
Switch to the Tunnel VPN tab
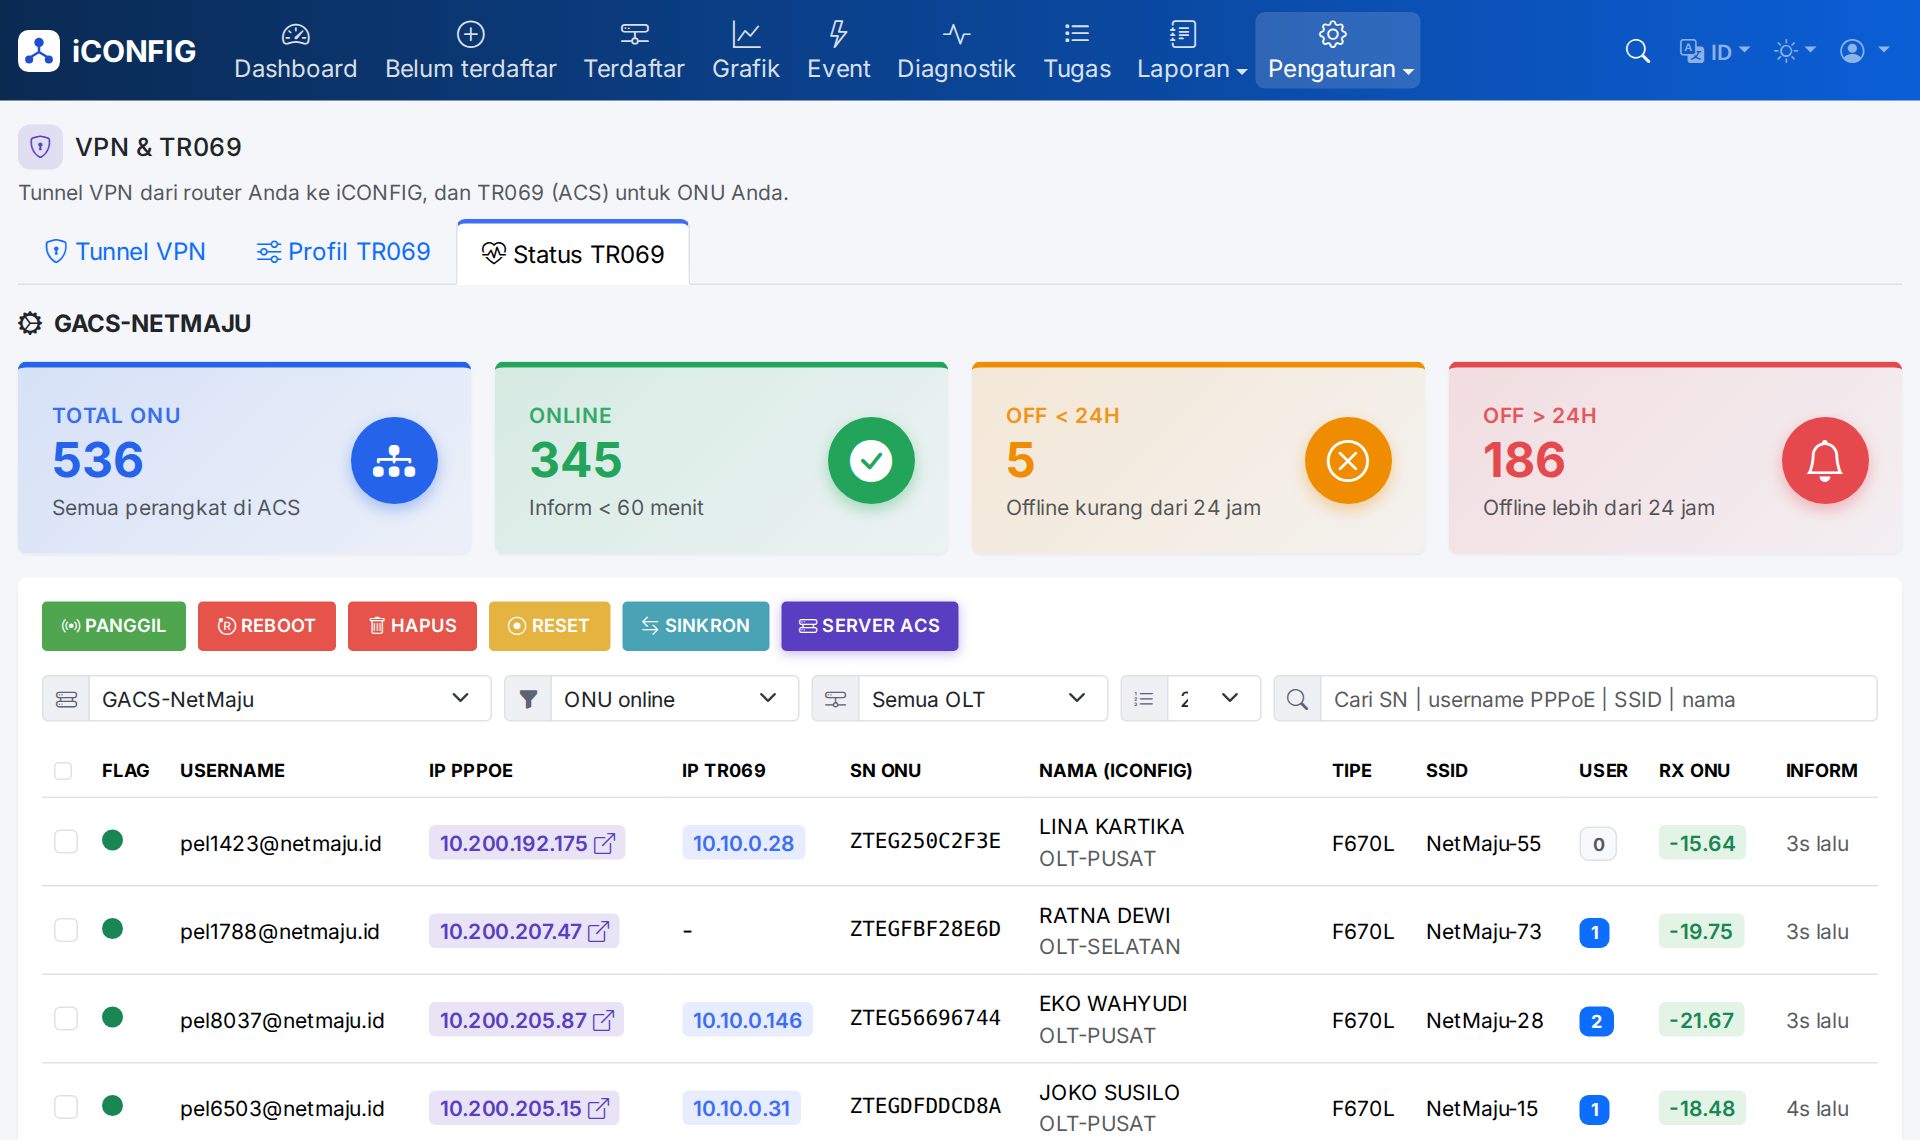tap(126, 252)
